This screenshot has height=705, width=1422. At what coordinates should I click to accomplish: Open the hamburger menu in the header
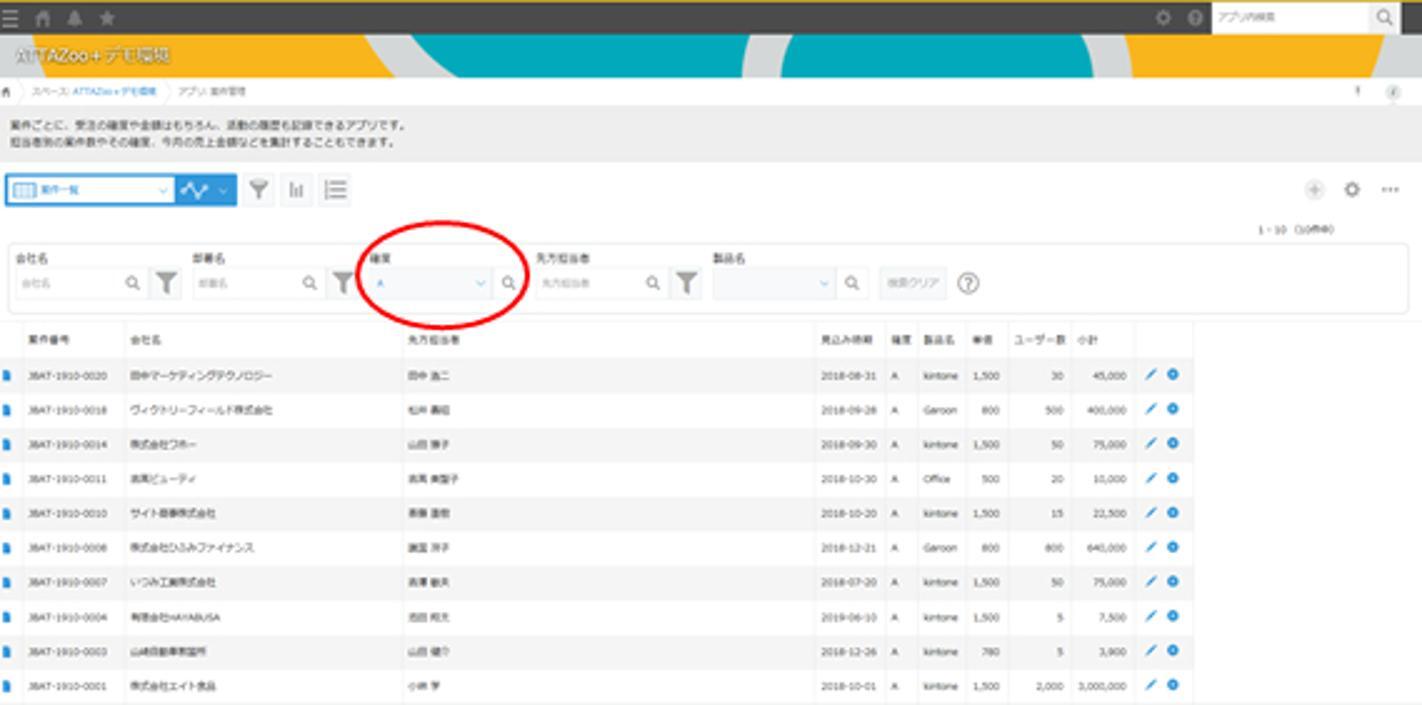10,18
